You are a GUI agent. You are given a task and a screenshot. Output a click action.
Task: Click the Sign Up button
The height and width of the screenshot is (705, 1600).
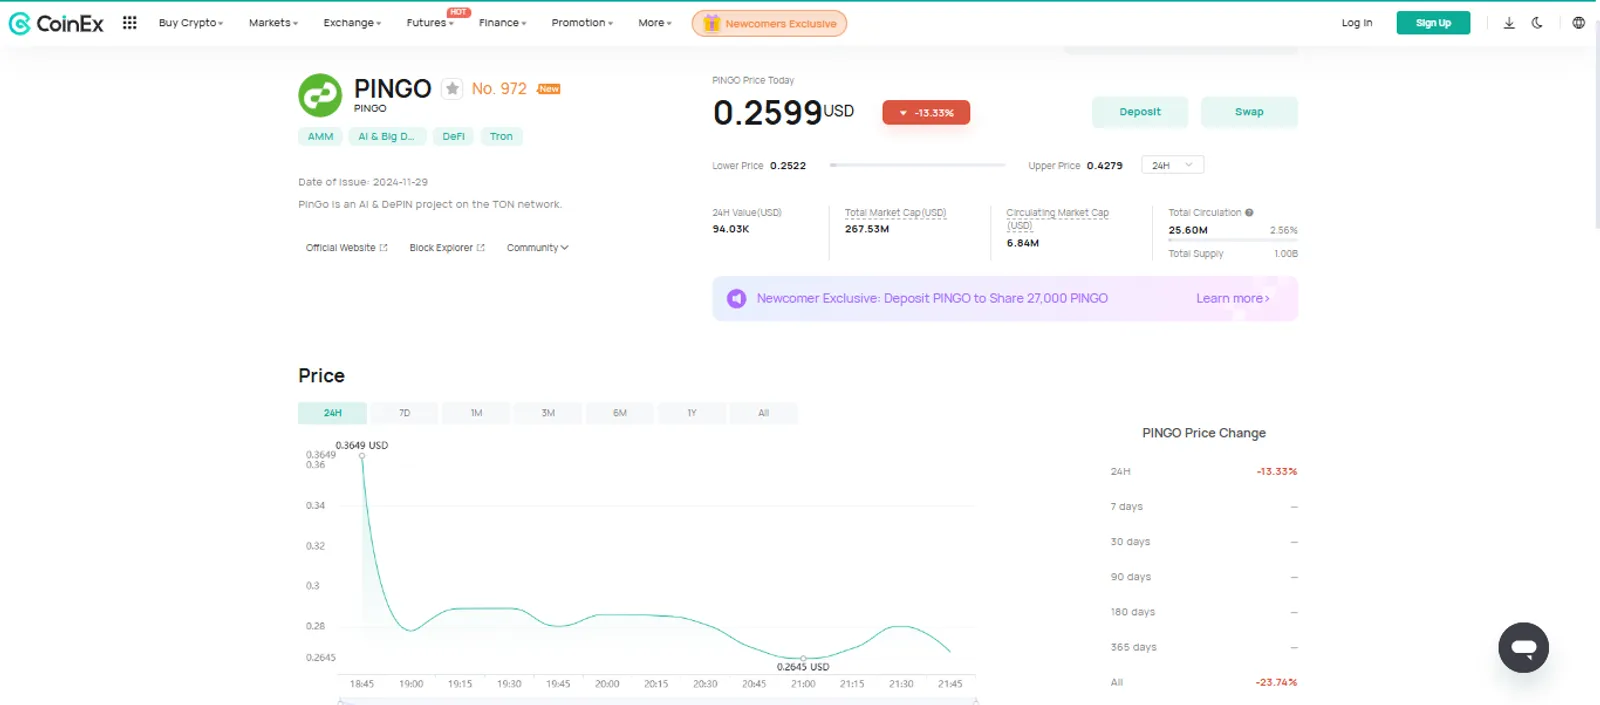point(1433,23)
